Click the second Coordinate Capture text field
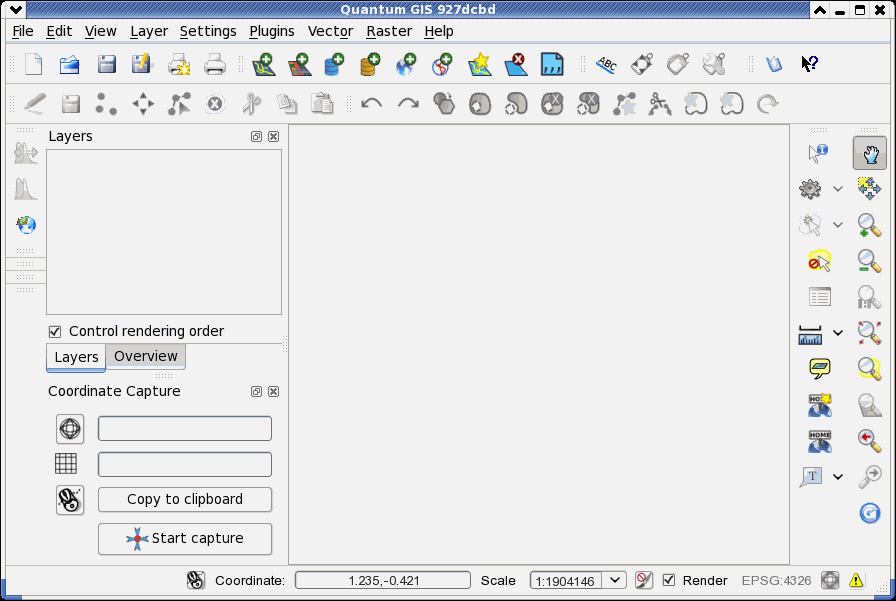 point(185,464)
